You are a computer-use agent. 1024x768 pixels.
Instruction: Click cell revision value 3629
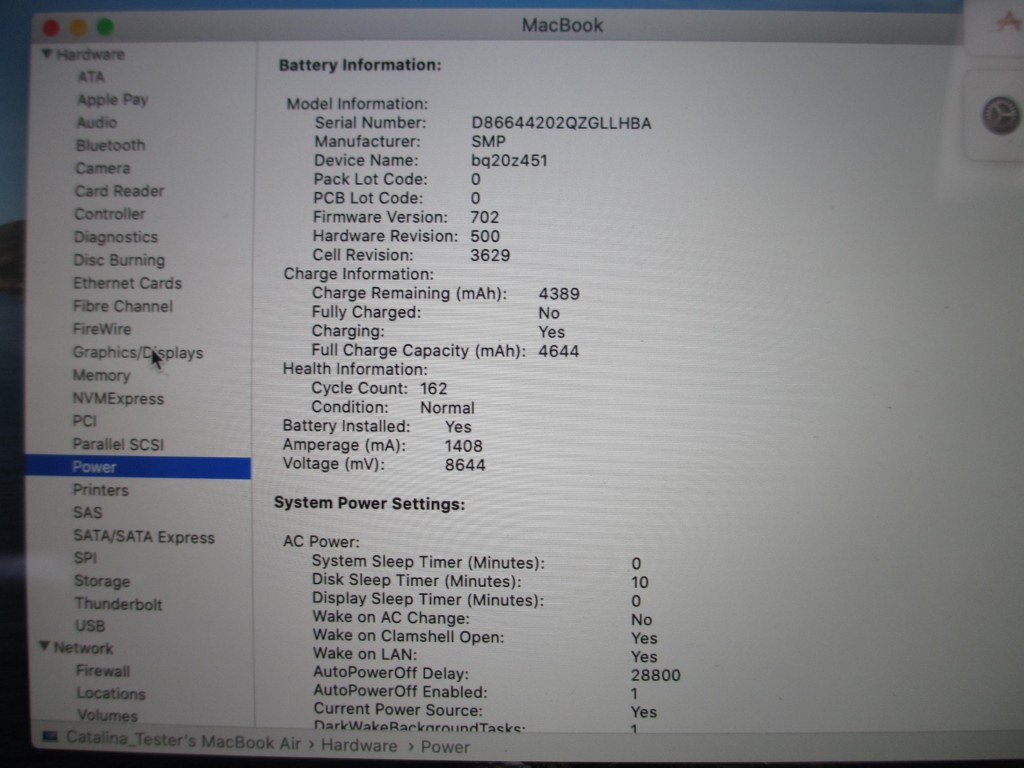tap(490, 255)
